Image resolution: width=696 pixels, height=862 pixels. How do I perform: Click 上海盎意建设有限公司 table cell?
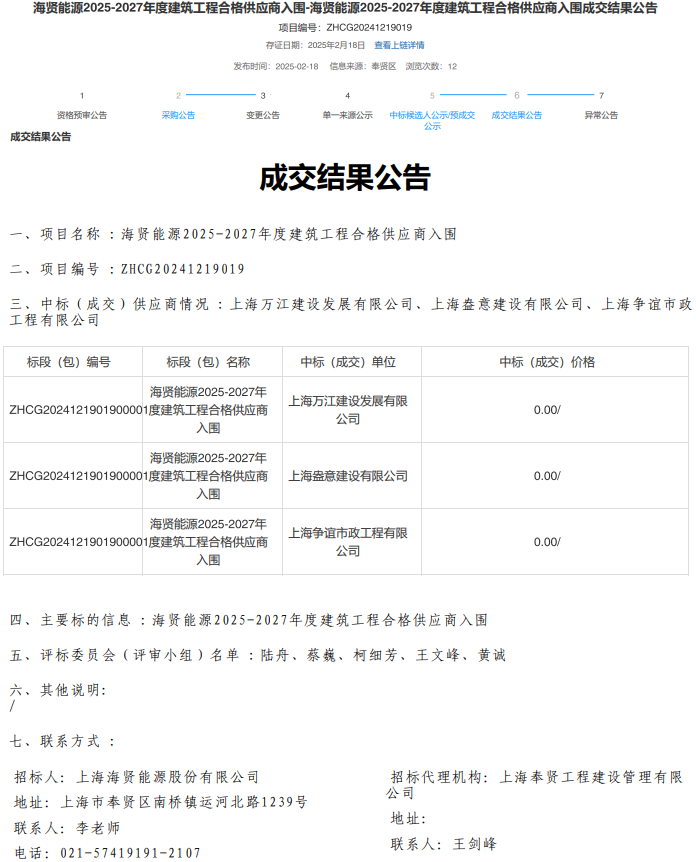tap(347, 476)
